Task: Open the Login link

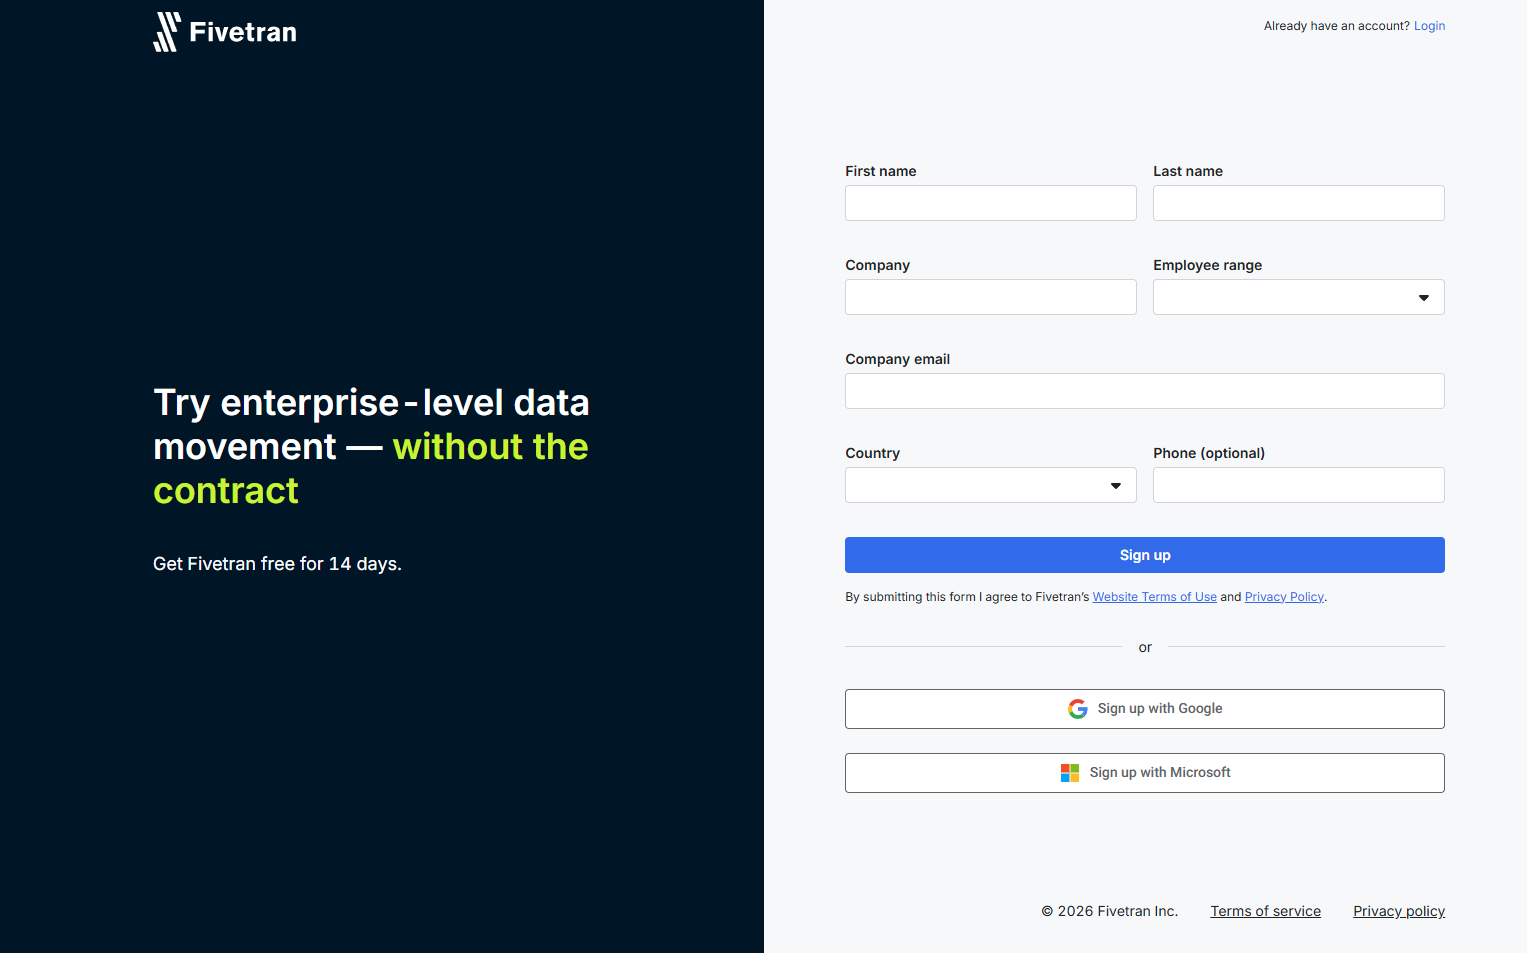Action: tap(1429, 25)
